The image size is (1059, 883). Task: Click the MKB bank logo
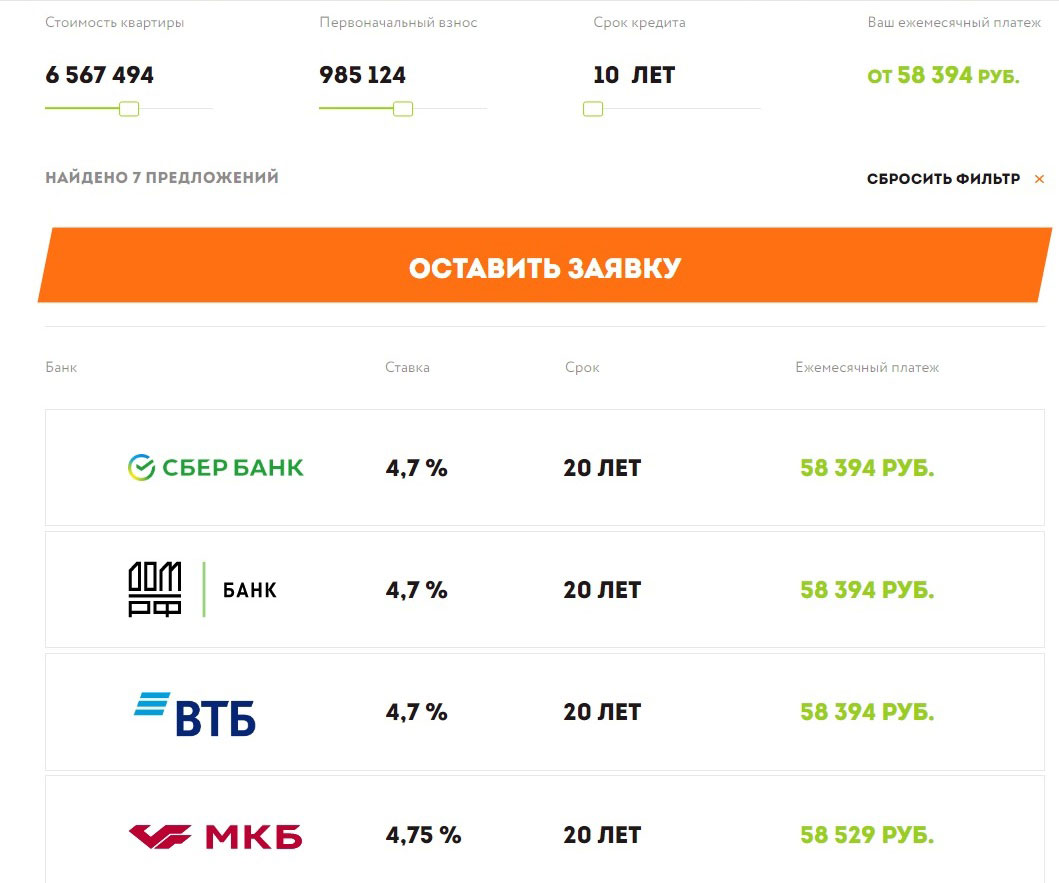click(215, 837)
